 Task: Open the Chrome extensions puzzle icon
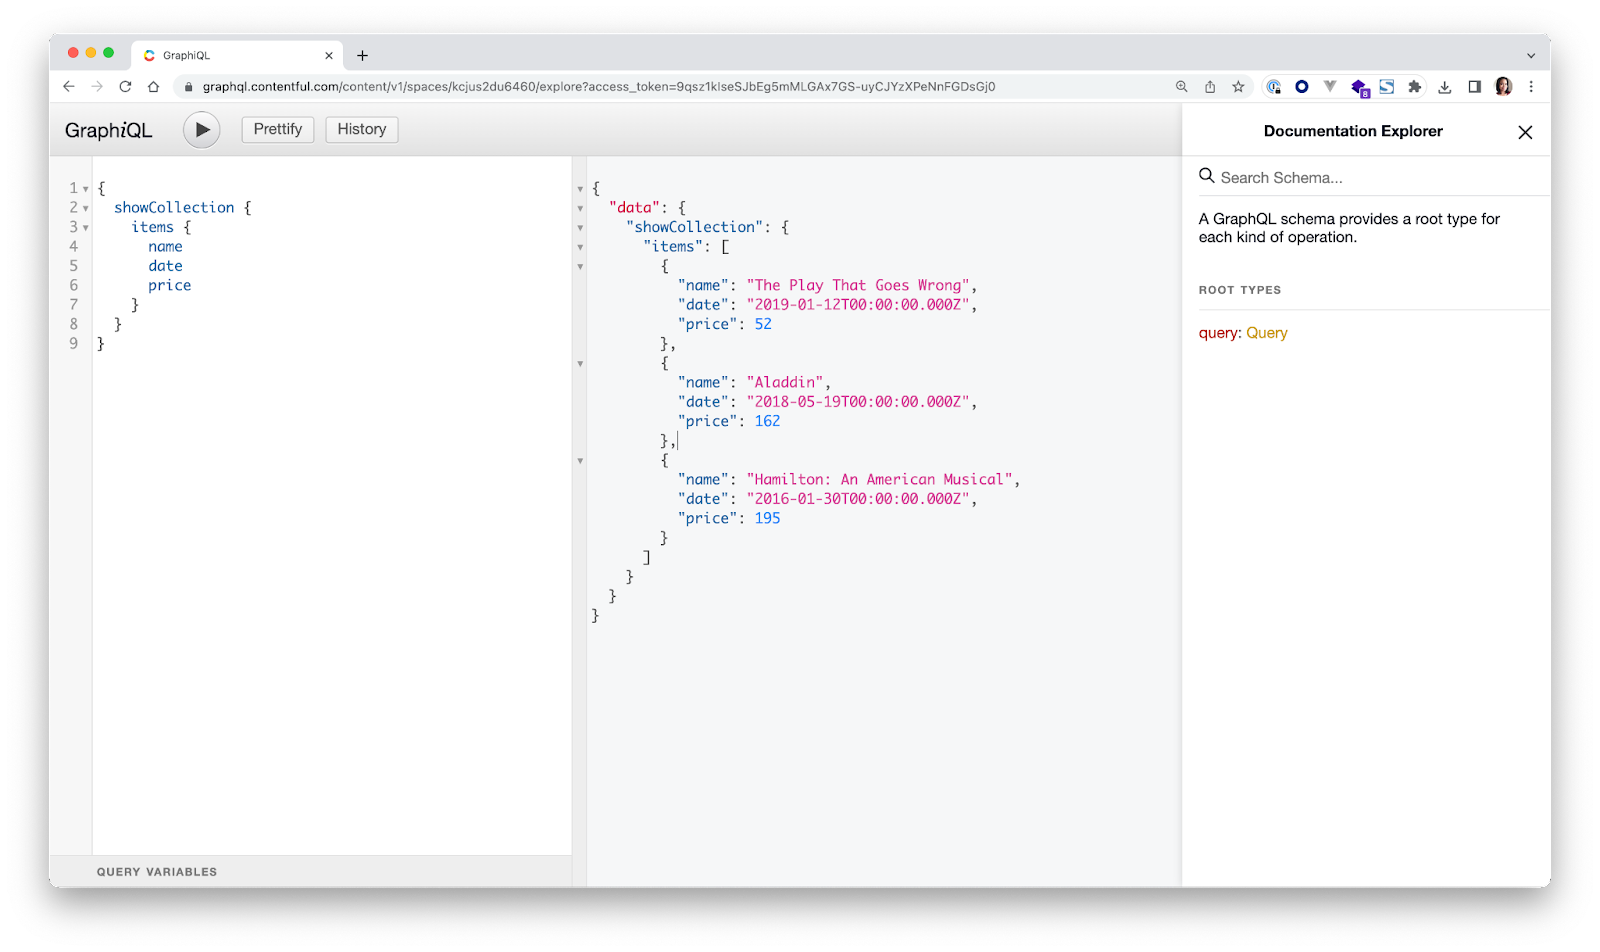tap(1414, 87)
